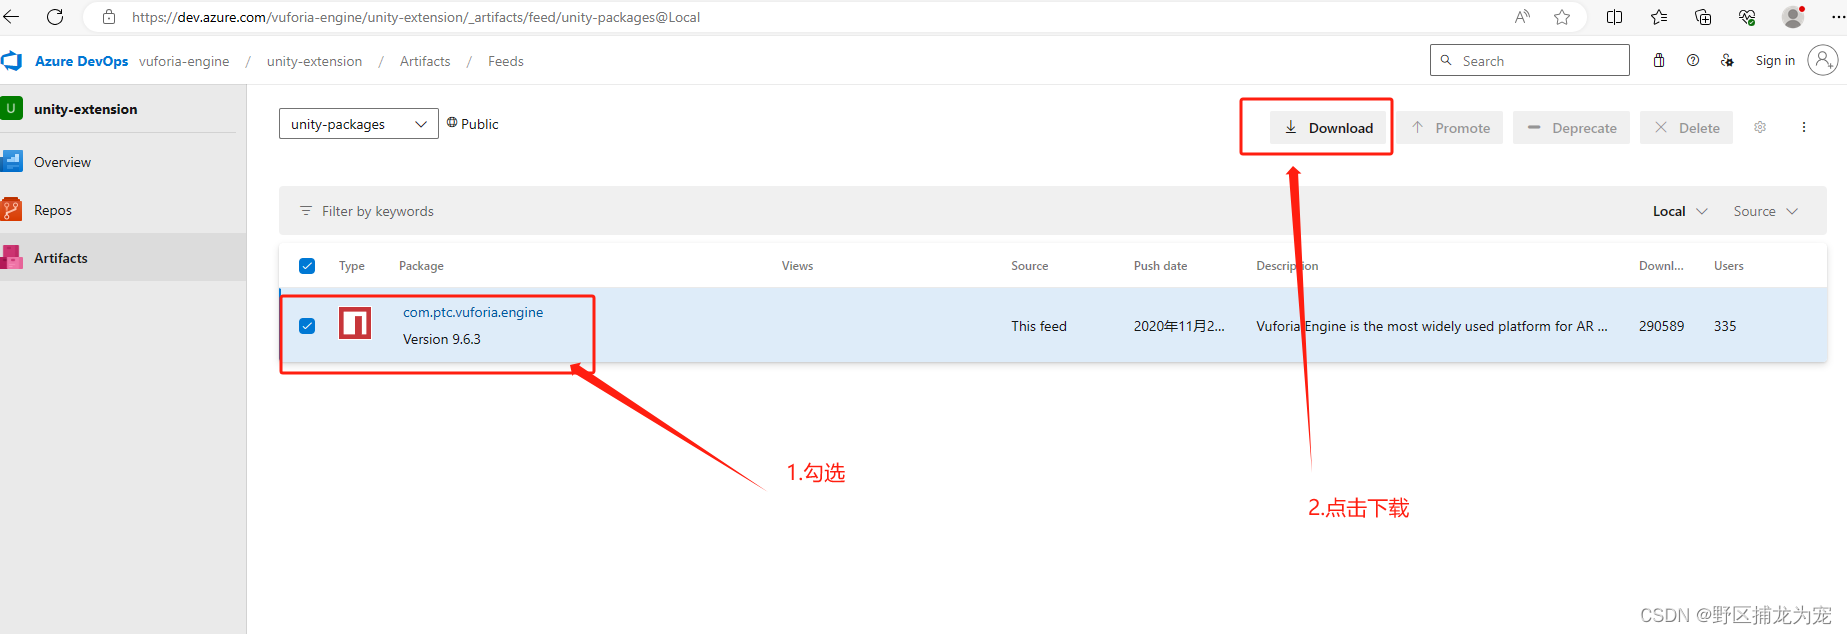This screenshot has height=634, width=1847.
Task: Open the browser essentials heart icon
Action: 1747,17
